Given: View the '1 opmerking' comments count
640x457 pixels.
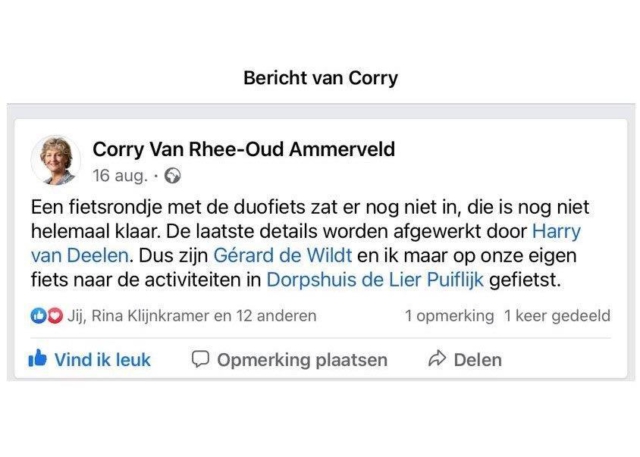Looking at the screenshot, I should click(x=449, y=316).
